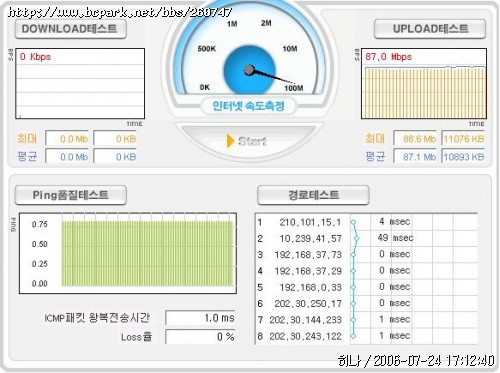
Task: Click the upload 평균 label
Action: (x=375, y=156)
